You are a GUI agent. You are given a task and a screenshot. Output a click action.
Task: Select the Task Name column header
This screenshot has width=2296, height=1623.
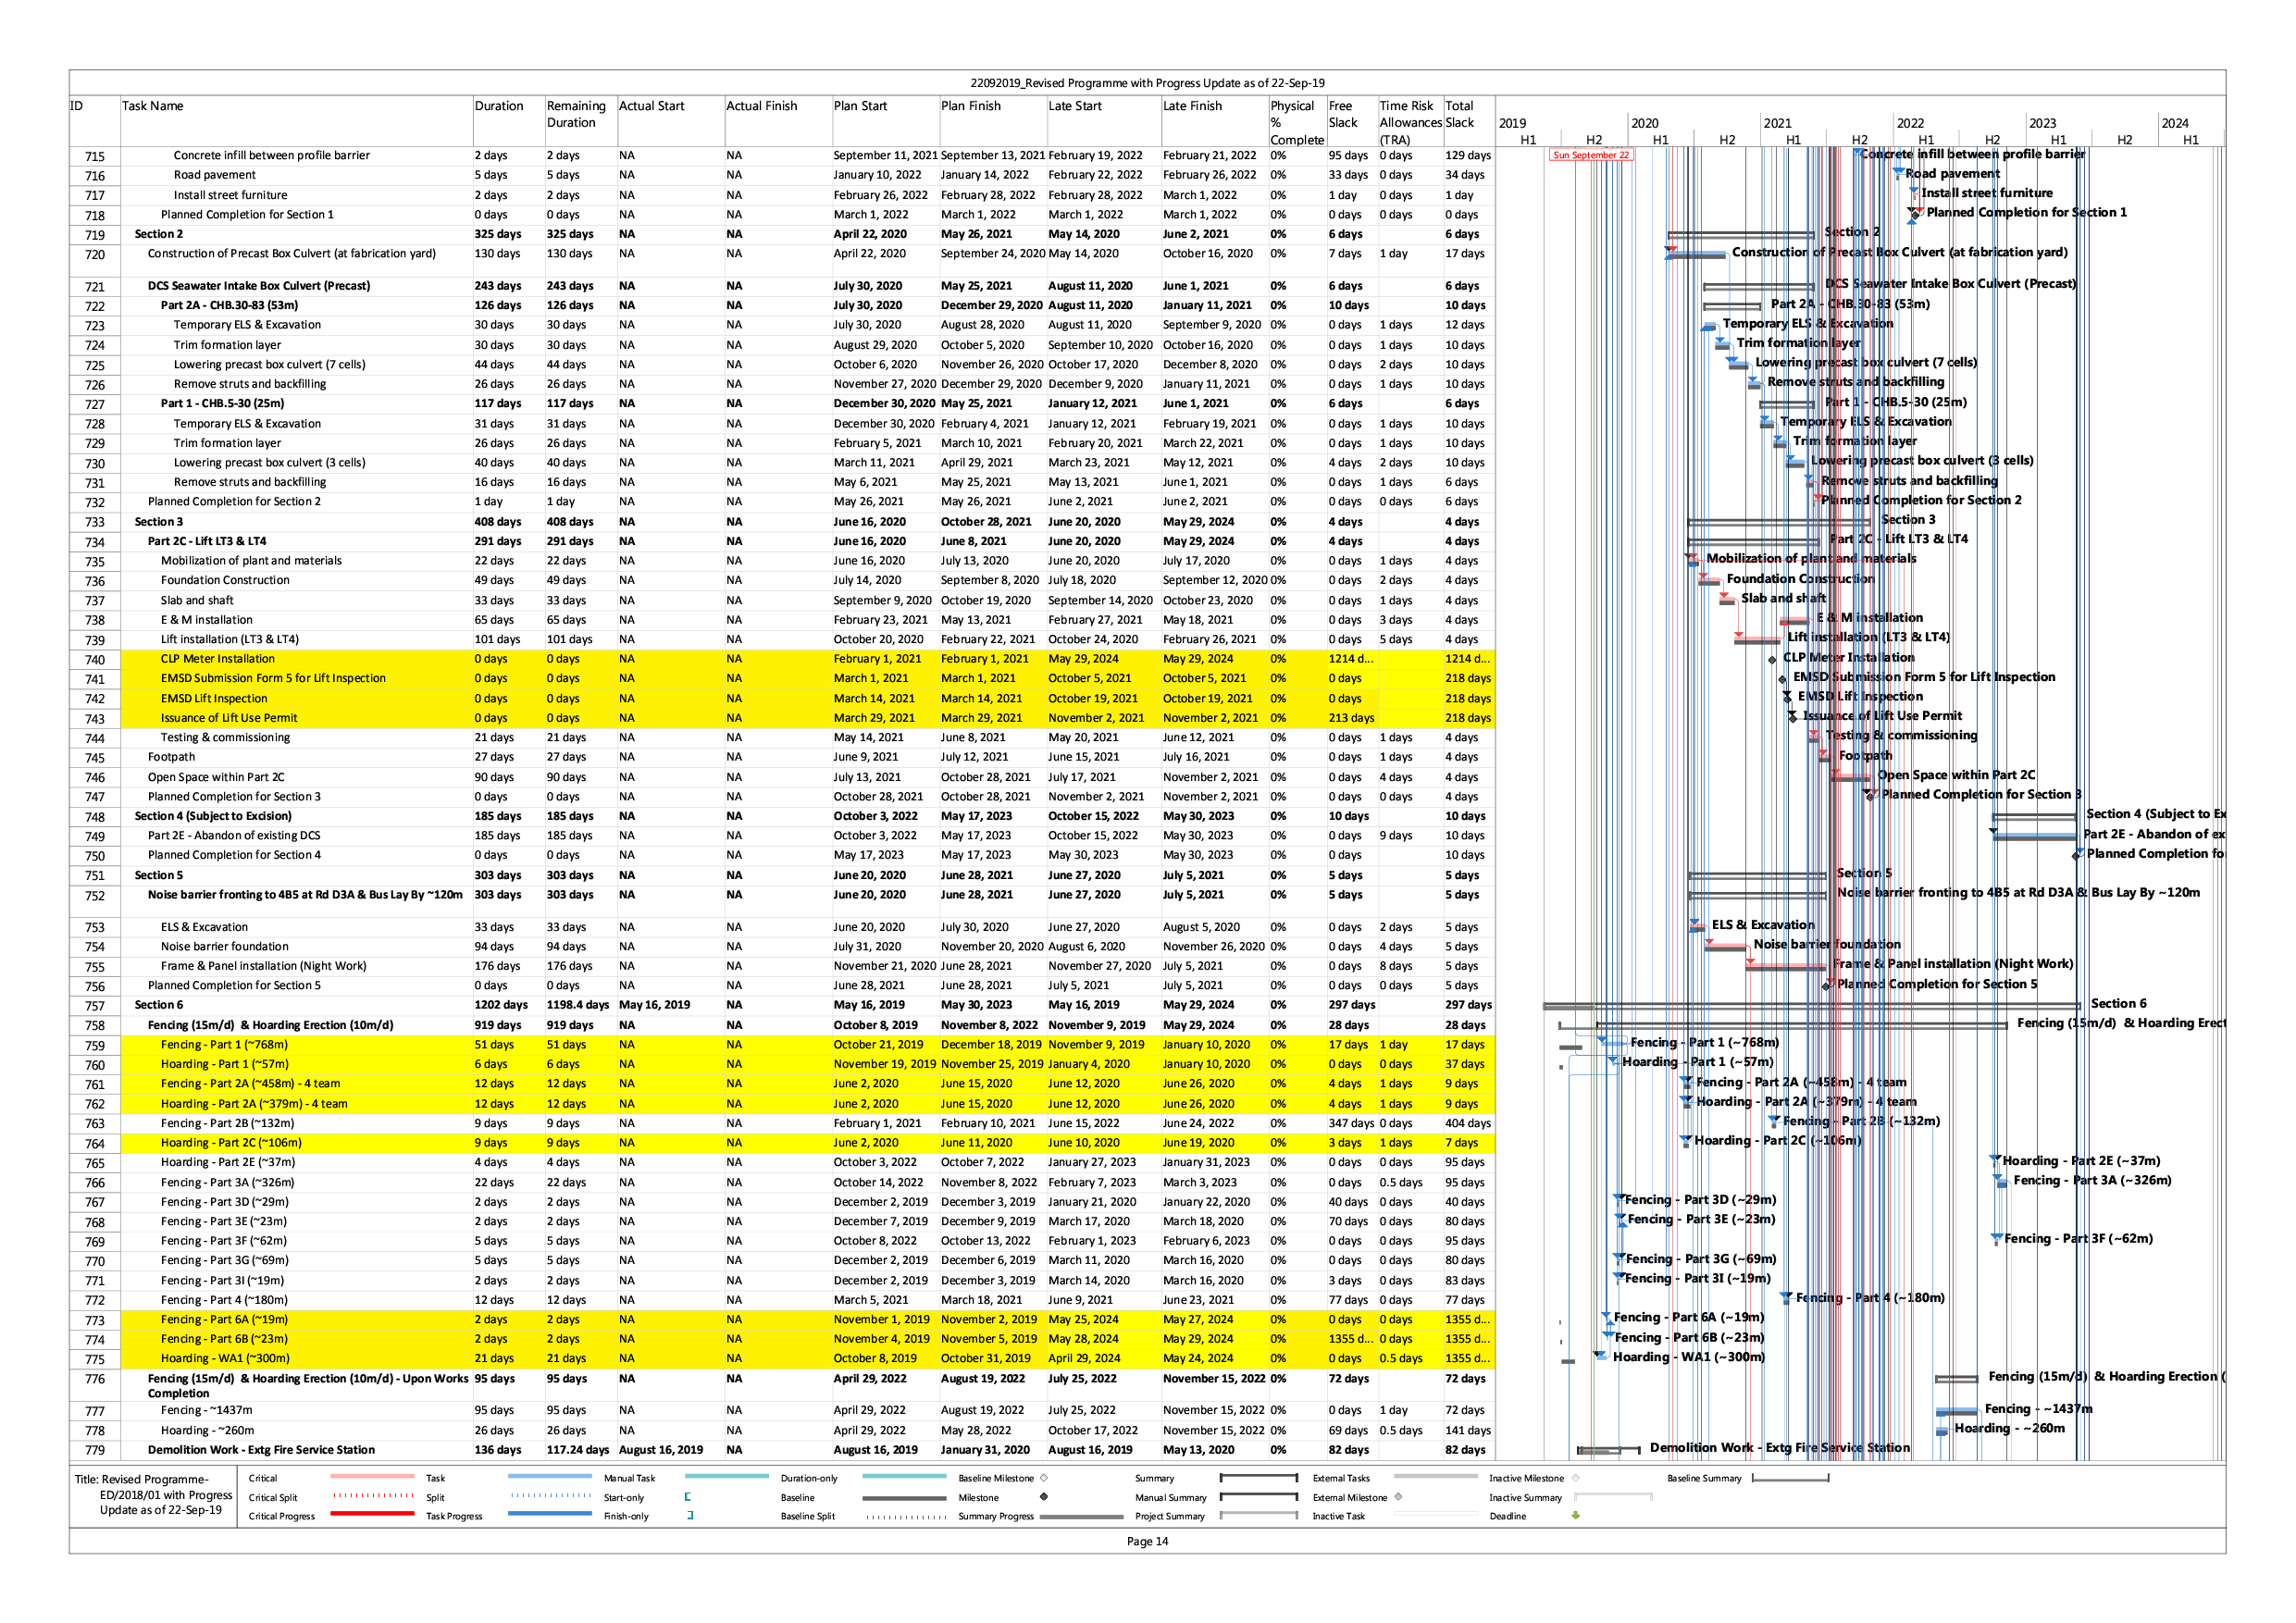point(153,106)
